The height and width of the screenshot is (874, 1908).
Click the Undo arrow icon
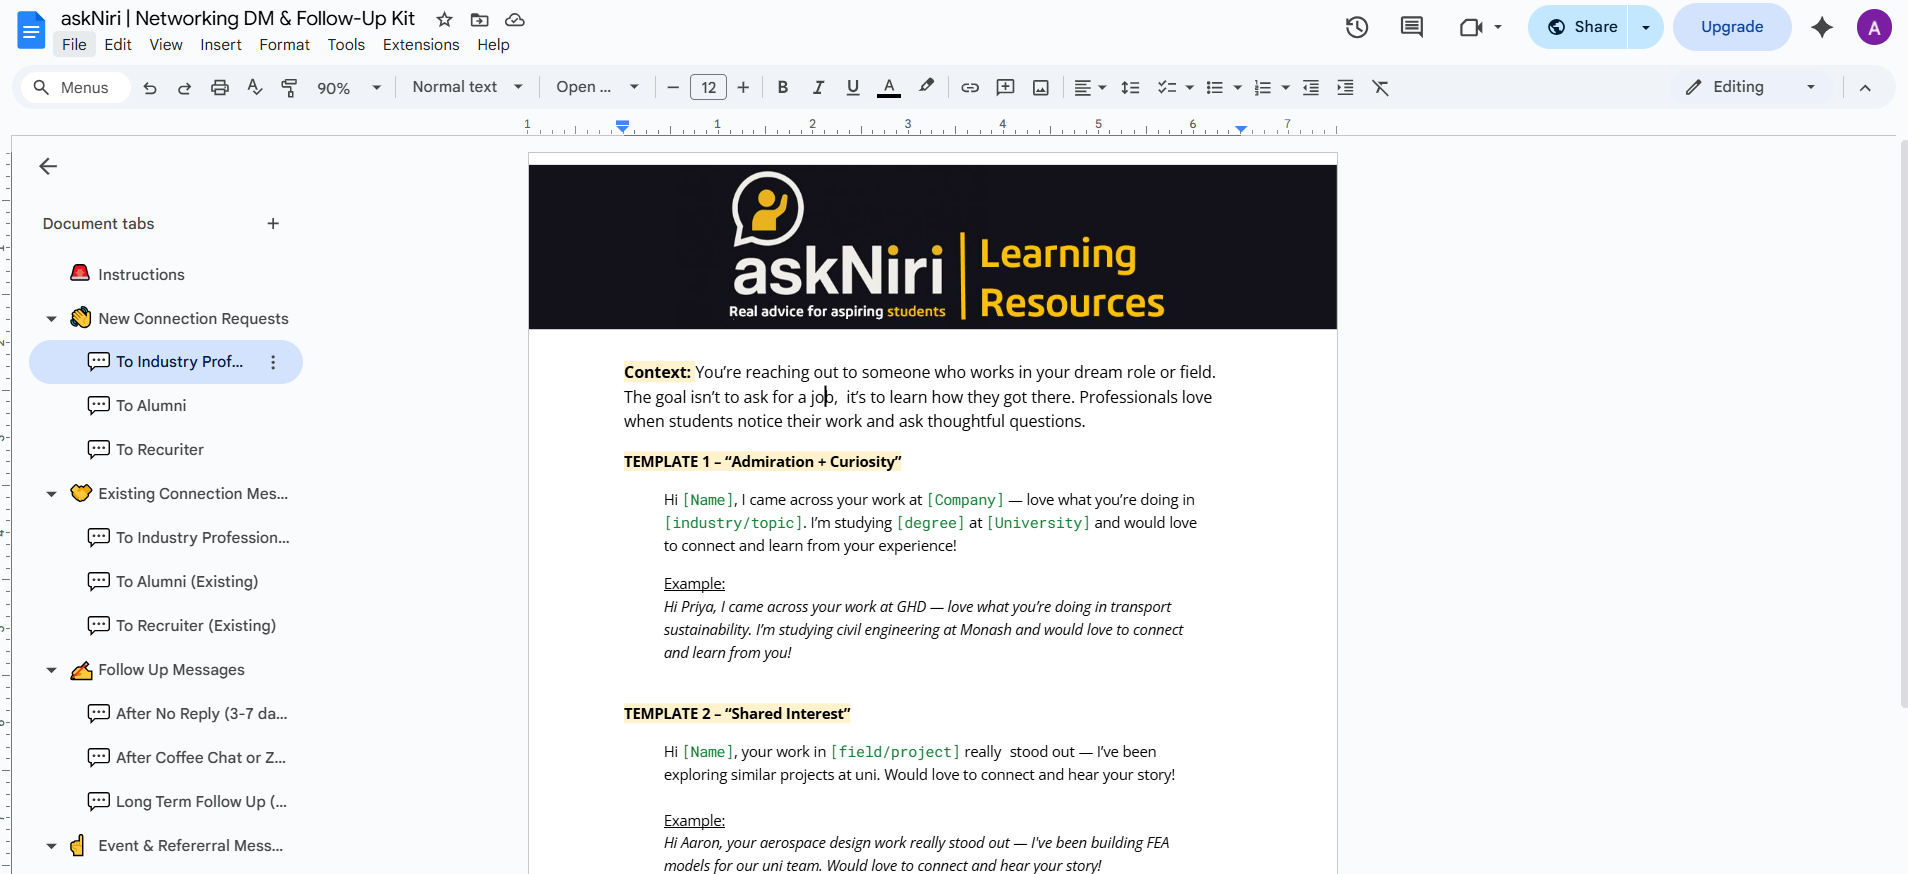150,88
